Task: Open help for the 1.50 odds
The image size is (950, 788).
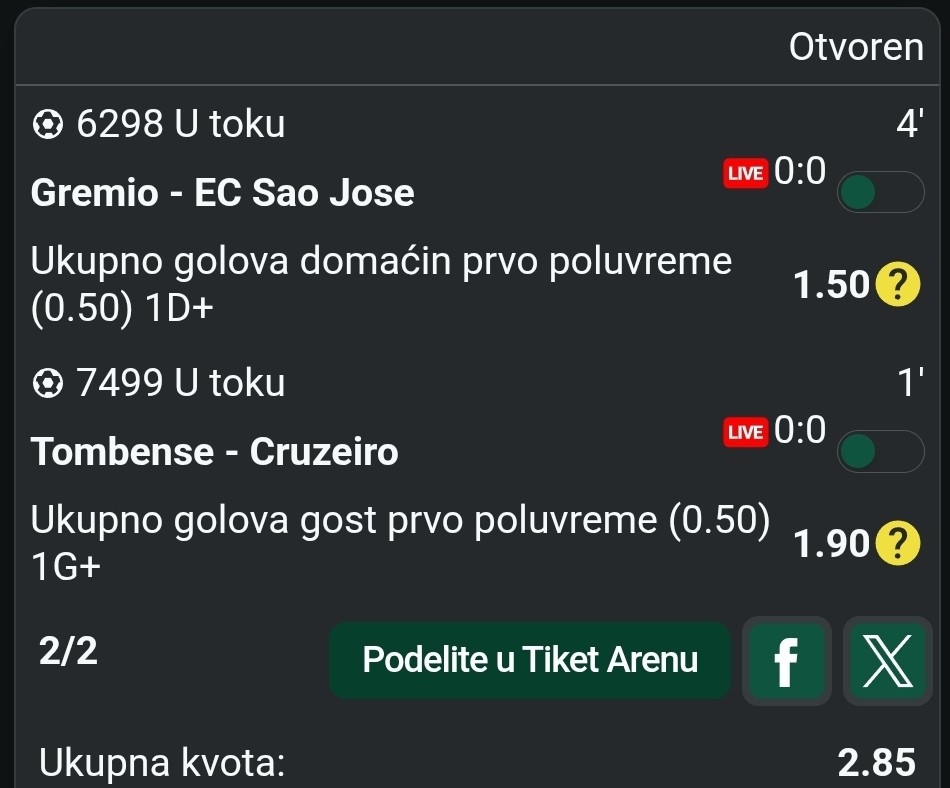Action: [x=897, y=286]
